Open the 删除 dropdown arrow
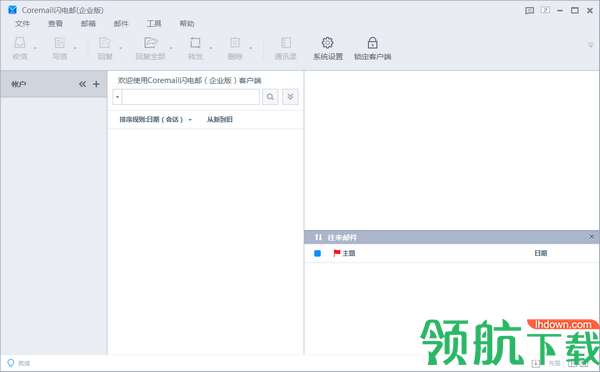Image resolution: width=600 pixels, height=372 pixels. [251, 48]
